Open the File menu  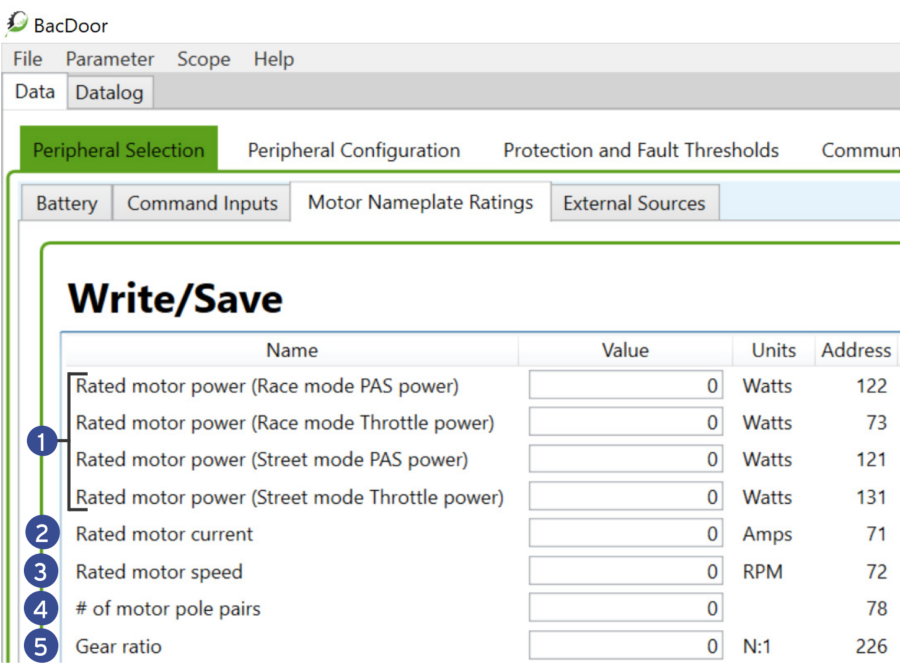tap(28, 59)
